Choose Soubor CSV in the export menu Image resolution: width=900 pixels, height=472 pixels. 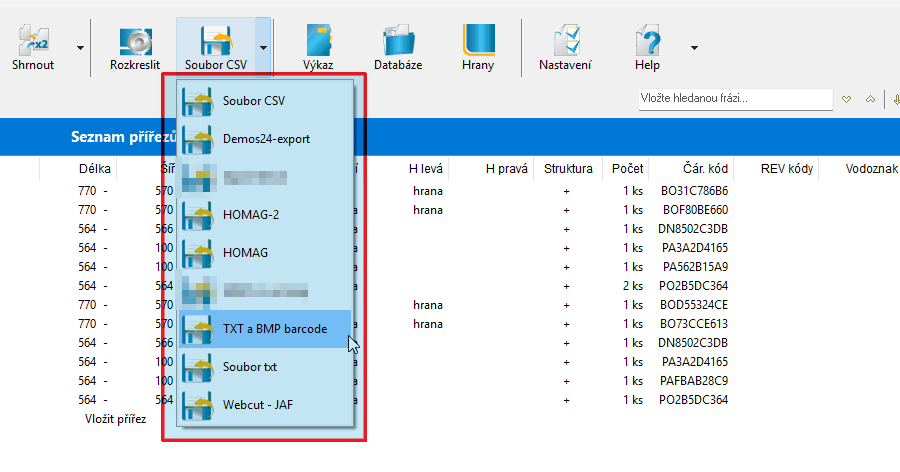(265, 101)
